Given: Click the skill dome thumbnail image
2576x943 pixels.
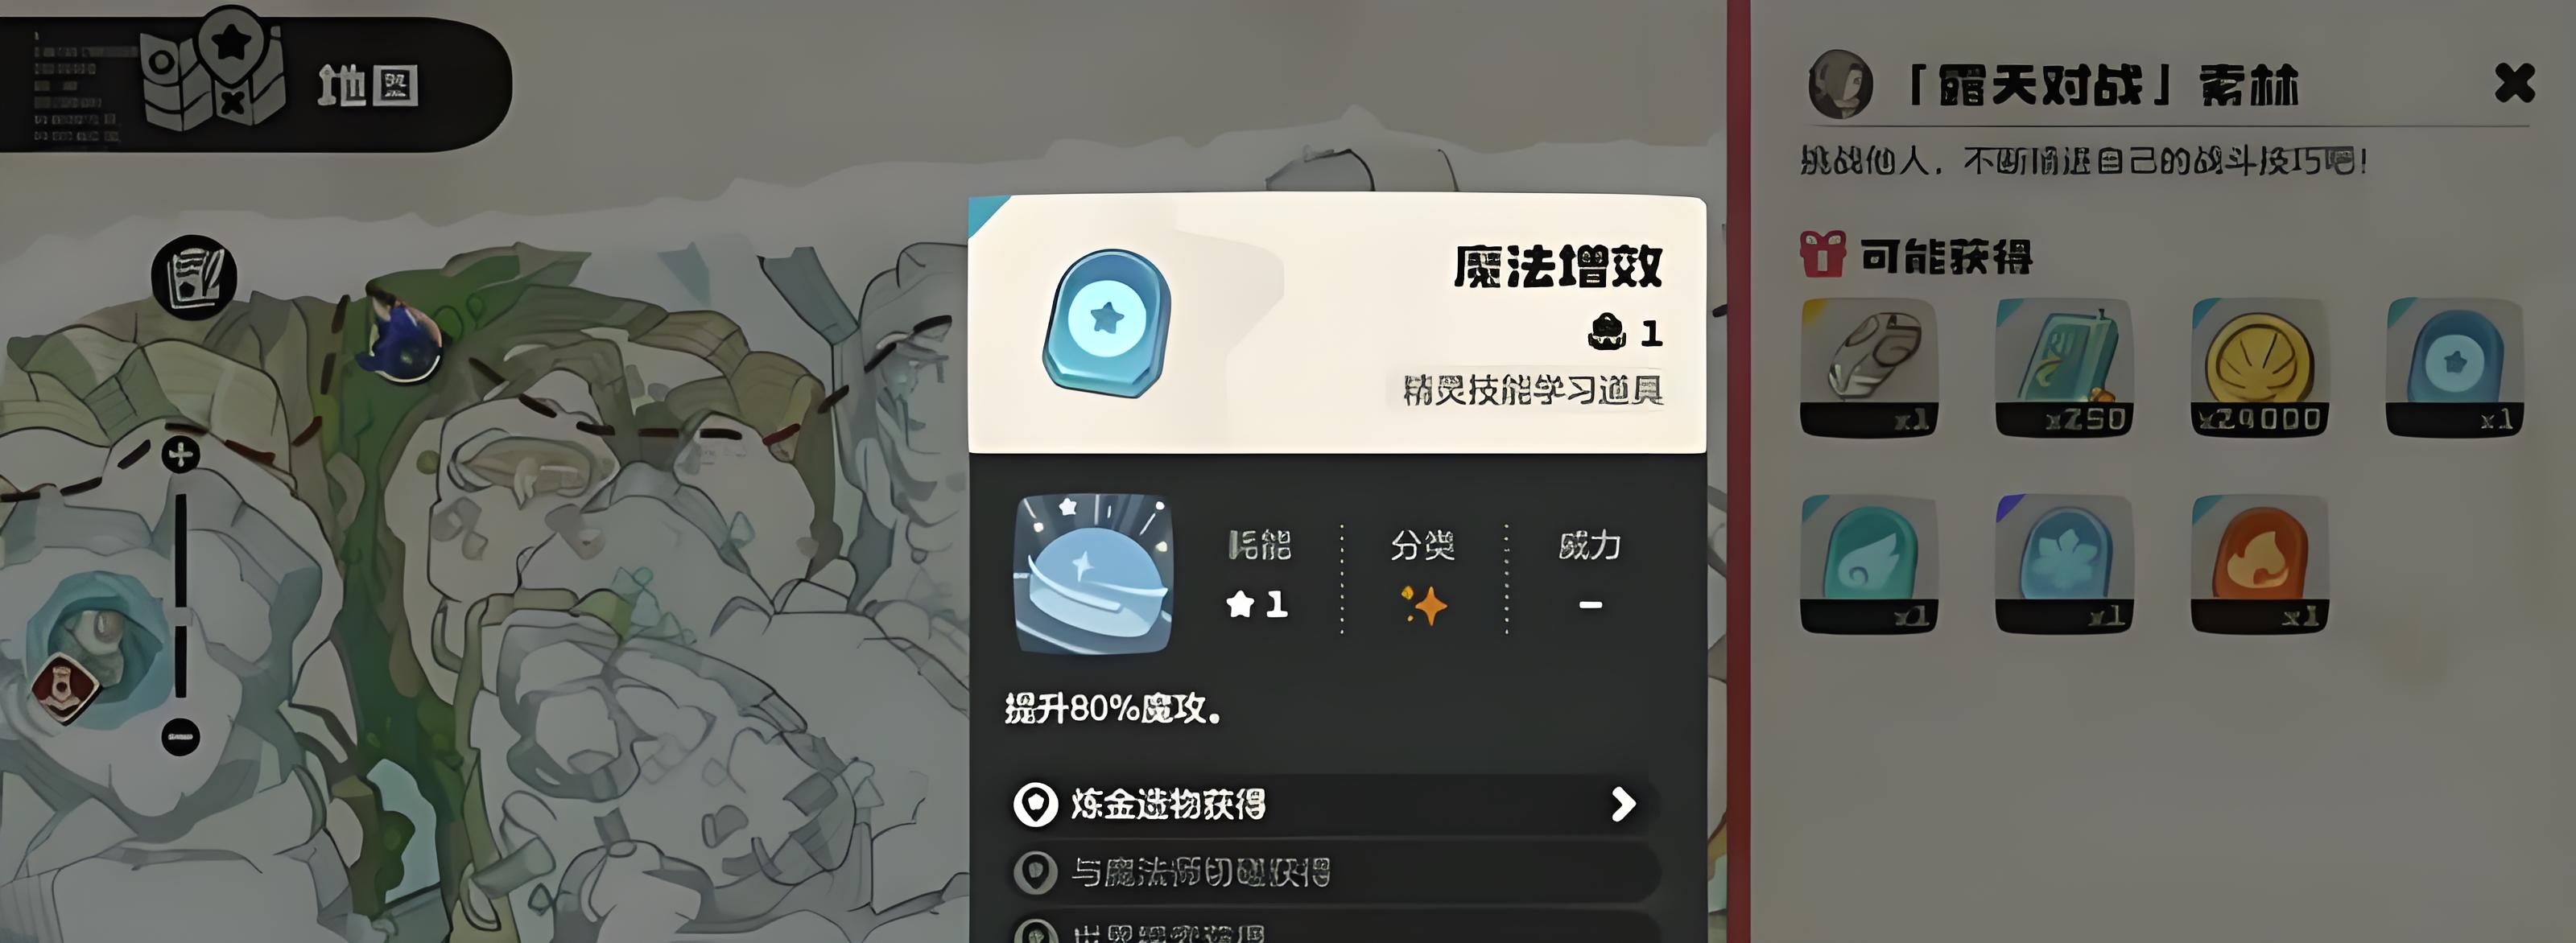Looking at the screenshot, I should (1093, 574).
